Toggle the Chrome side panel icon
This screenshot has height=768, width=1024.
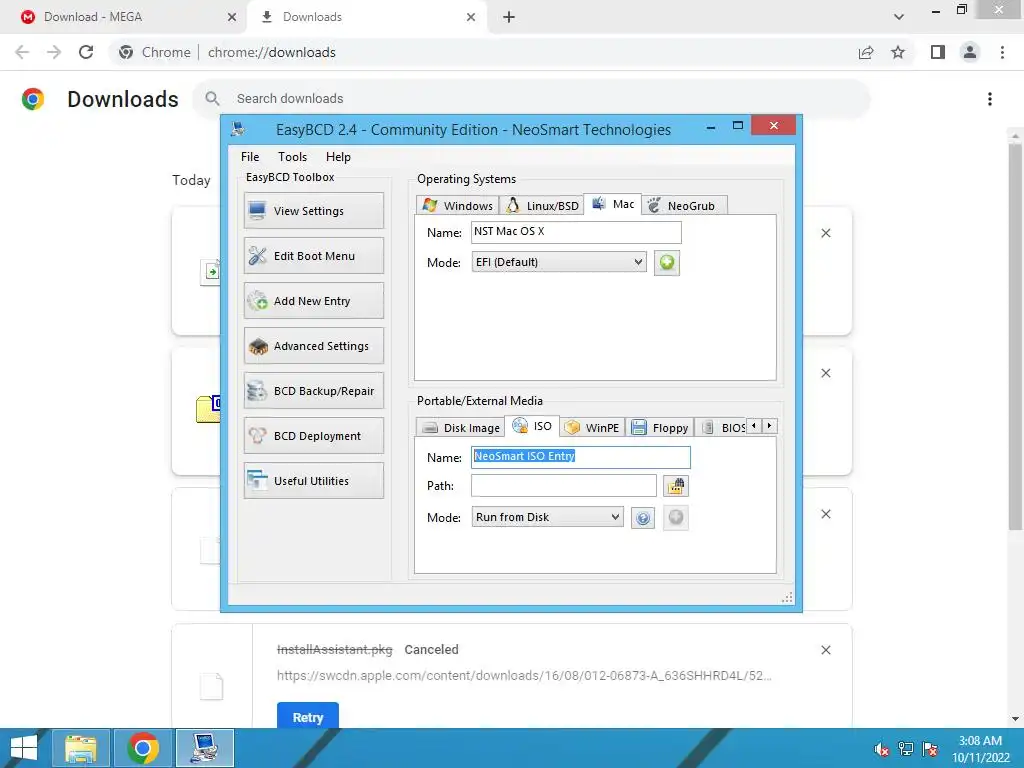click(x=938, y=52)
